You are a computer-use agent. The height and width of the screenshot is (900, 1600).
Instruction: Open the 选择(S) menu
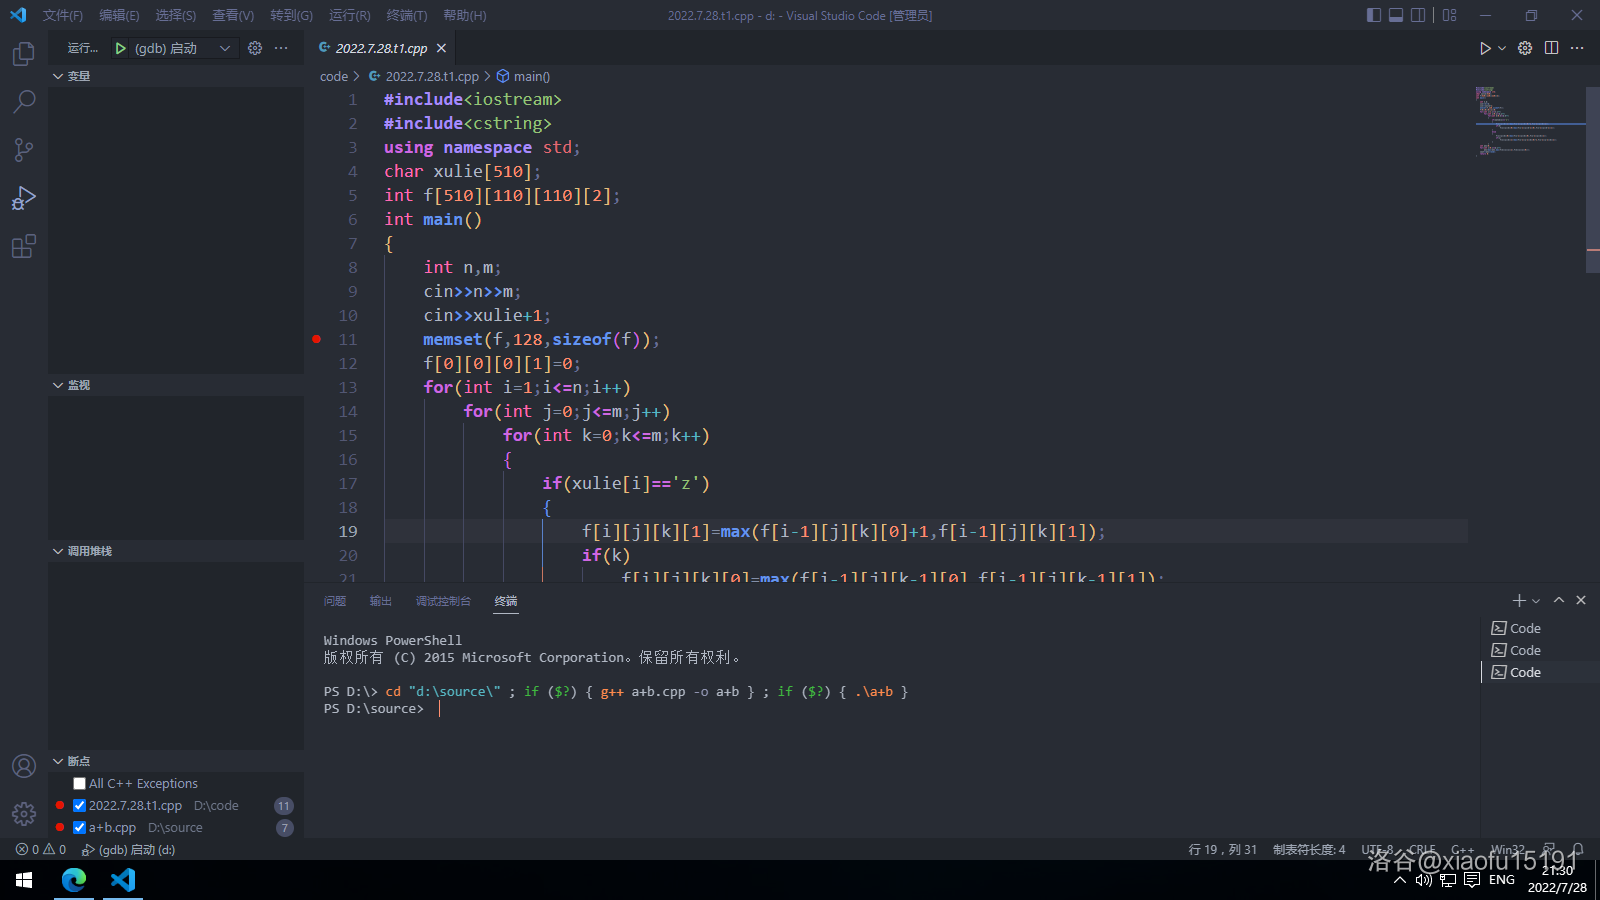[x=176, y=15]
